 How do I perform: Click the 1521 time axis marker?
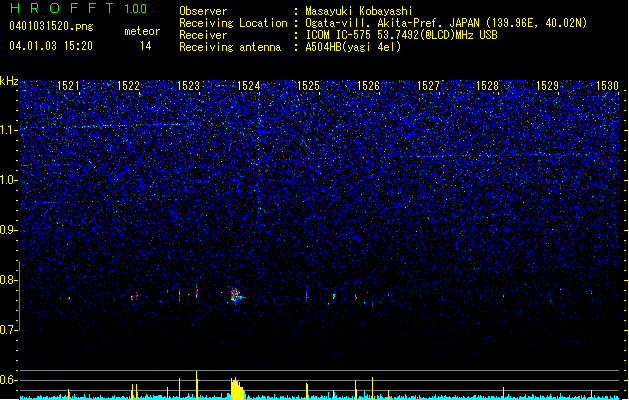pos(69,86)
